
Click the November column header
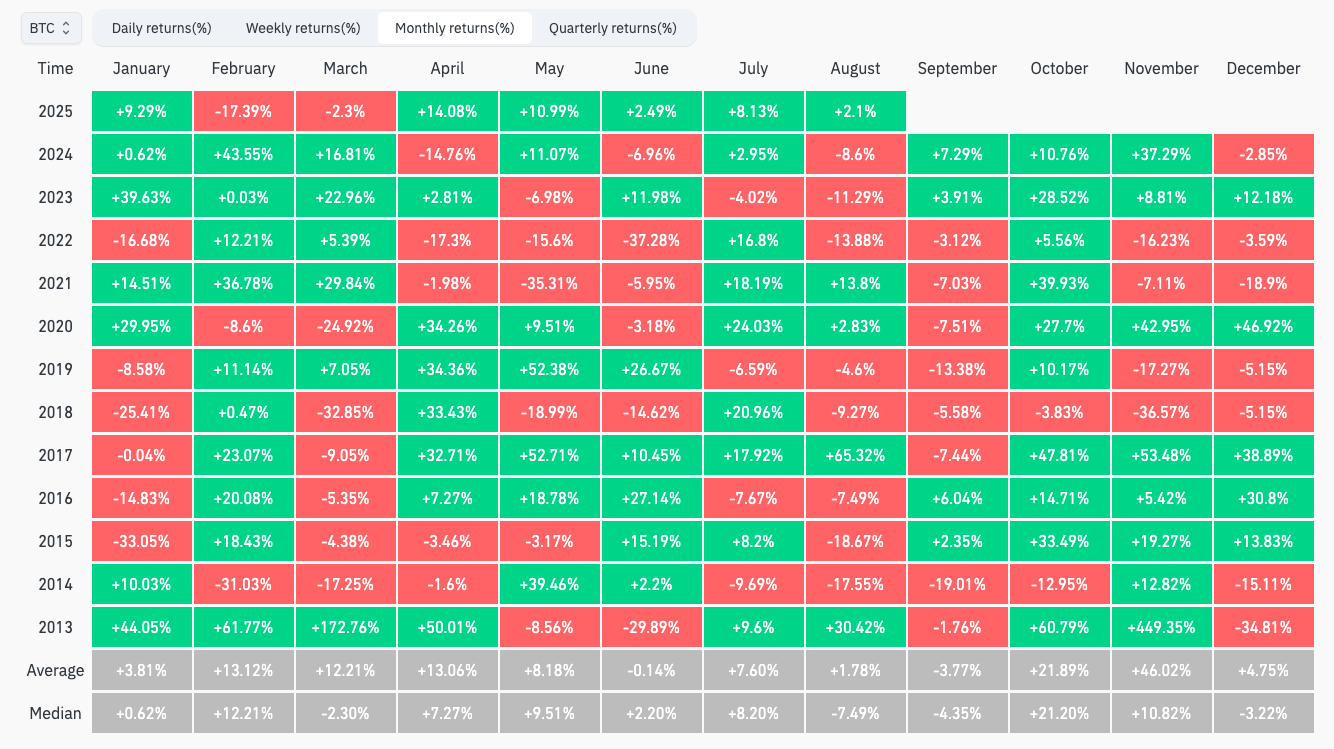[x=1161, y=69]
